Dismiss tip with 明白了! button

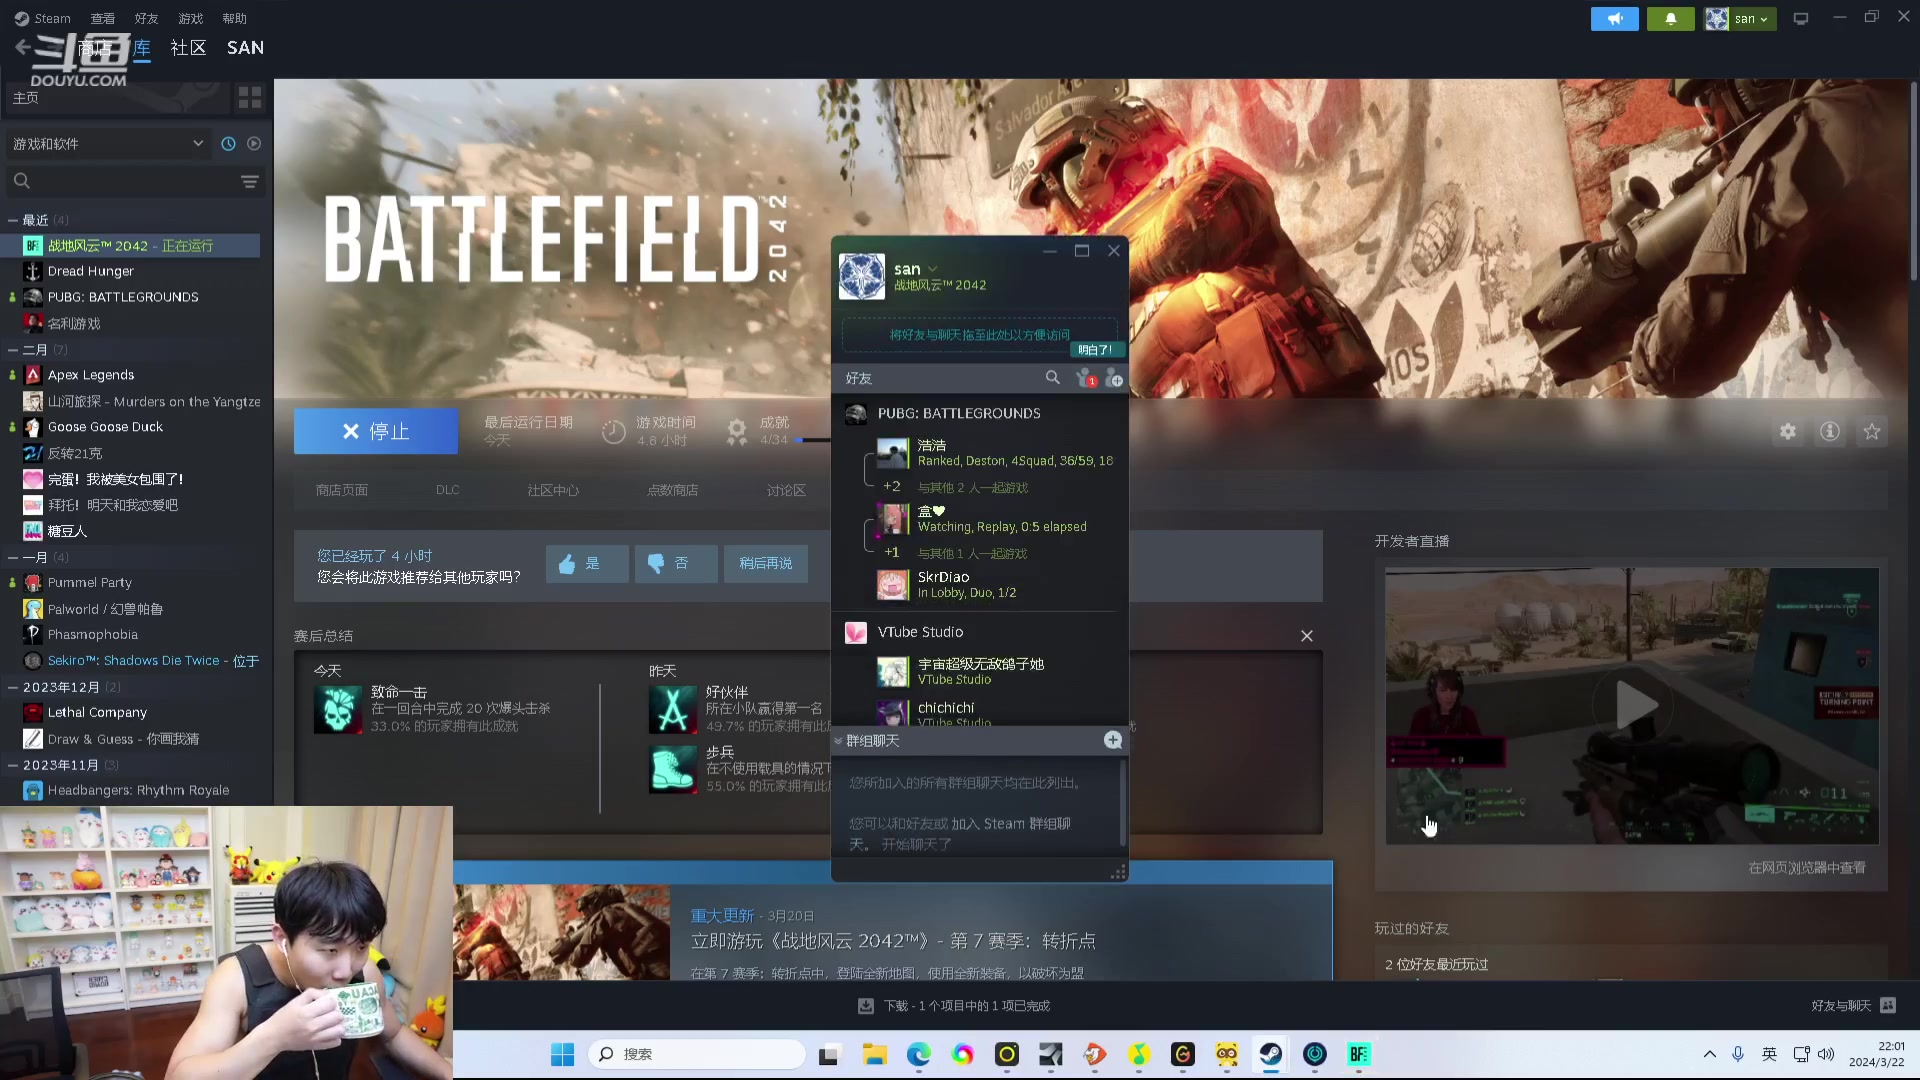click(1097, 350)
